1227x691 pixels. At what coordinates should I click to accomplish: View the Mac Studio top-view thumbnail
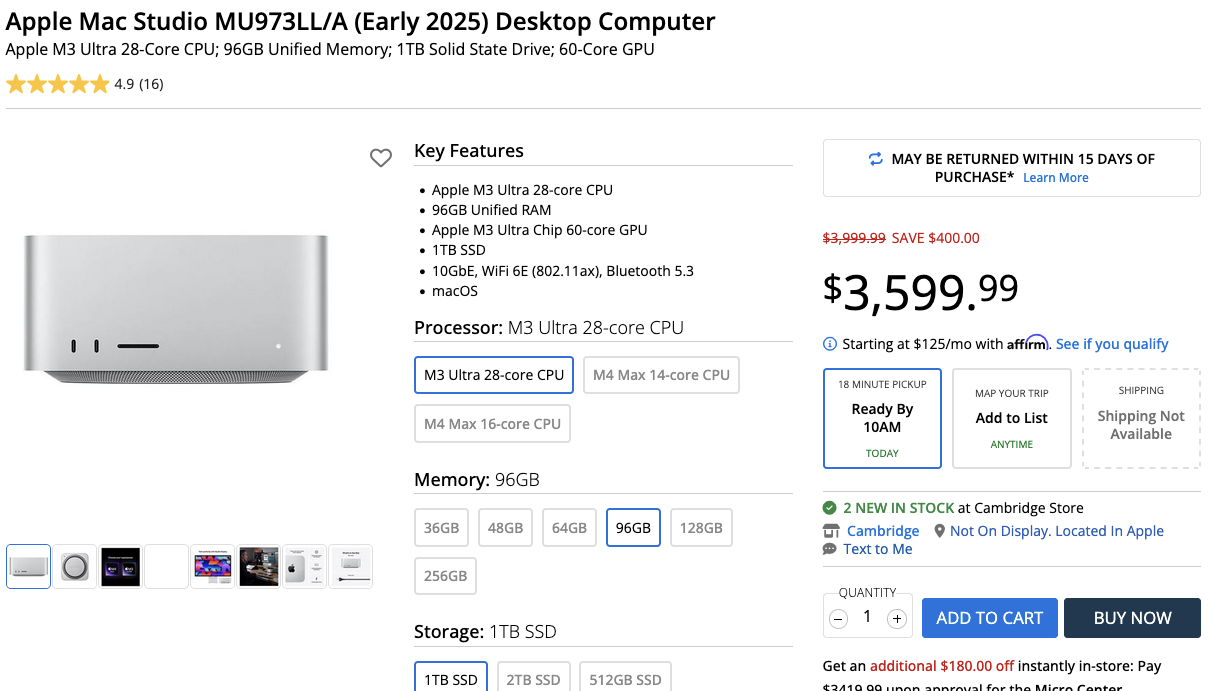tap(75, 567)
